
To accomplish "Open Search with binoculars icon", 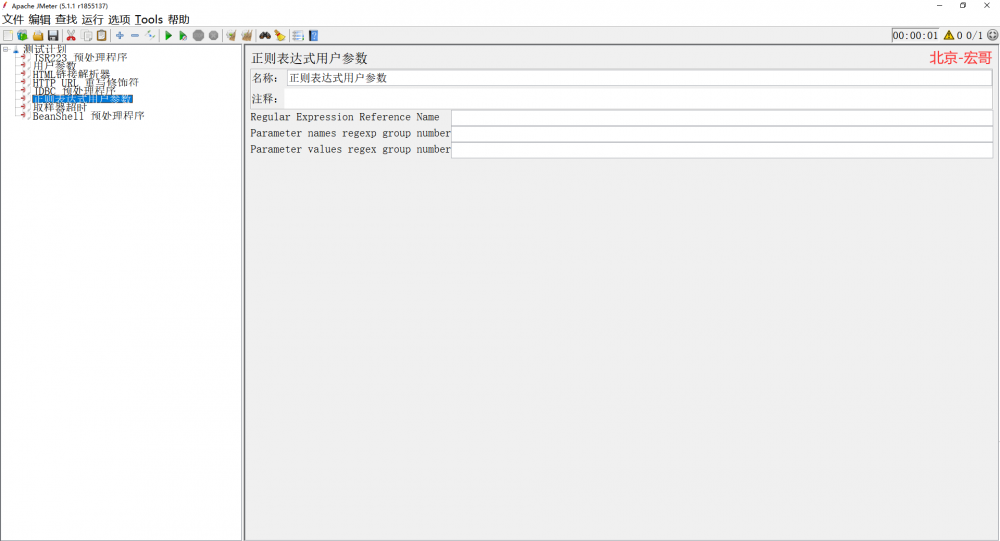I will point(265,36).
